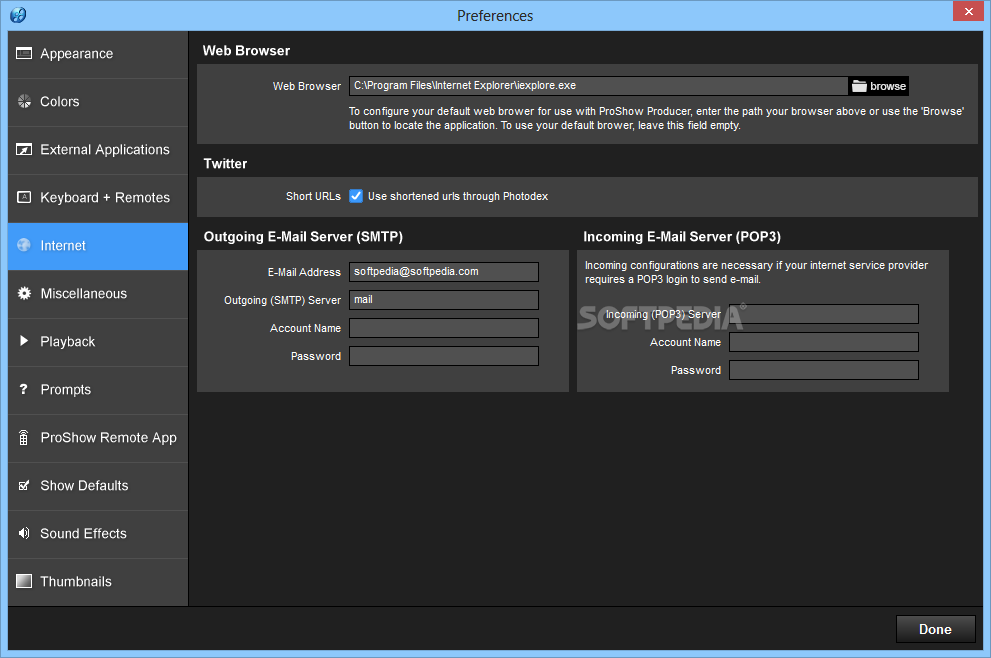Close the Preferences window
Image resolution: width=991 pixels, height=658 pixels.
pos(968,11)
